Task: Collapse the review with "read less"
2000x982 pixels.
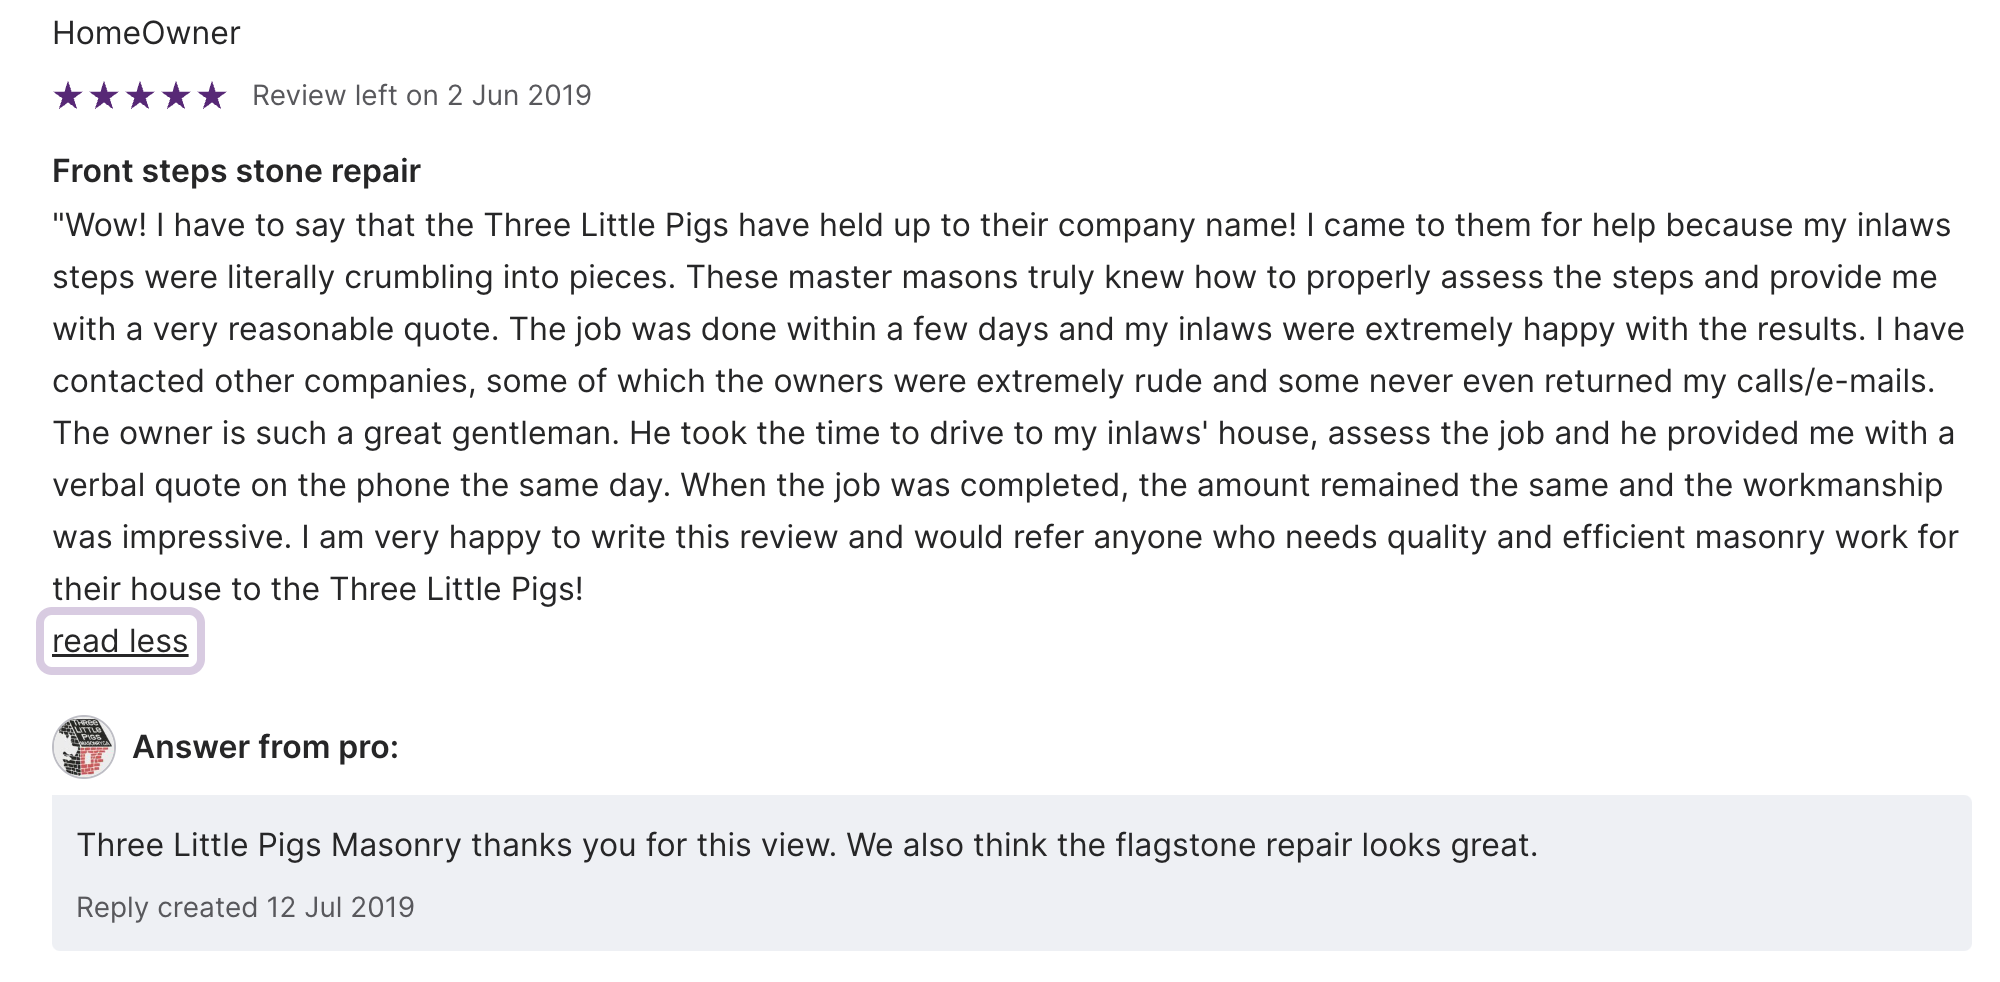Action: pyautogui.click(x=120, y=641)
